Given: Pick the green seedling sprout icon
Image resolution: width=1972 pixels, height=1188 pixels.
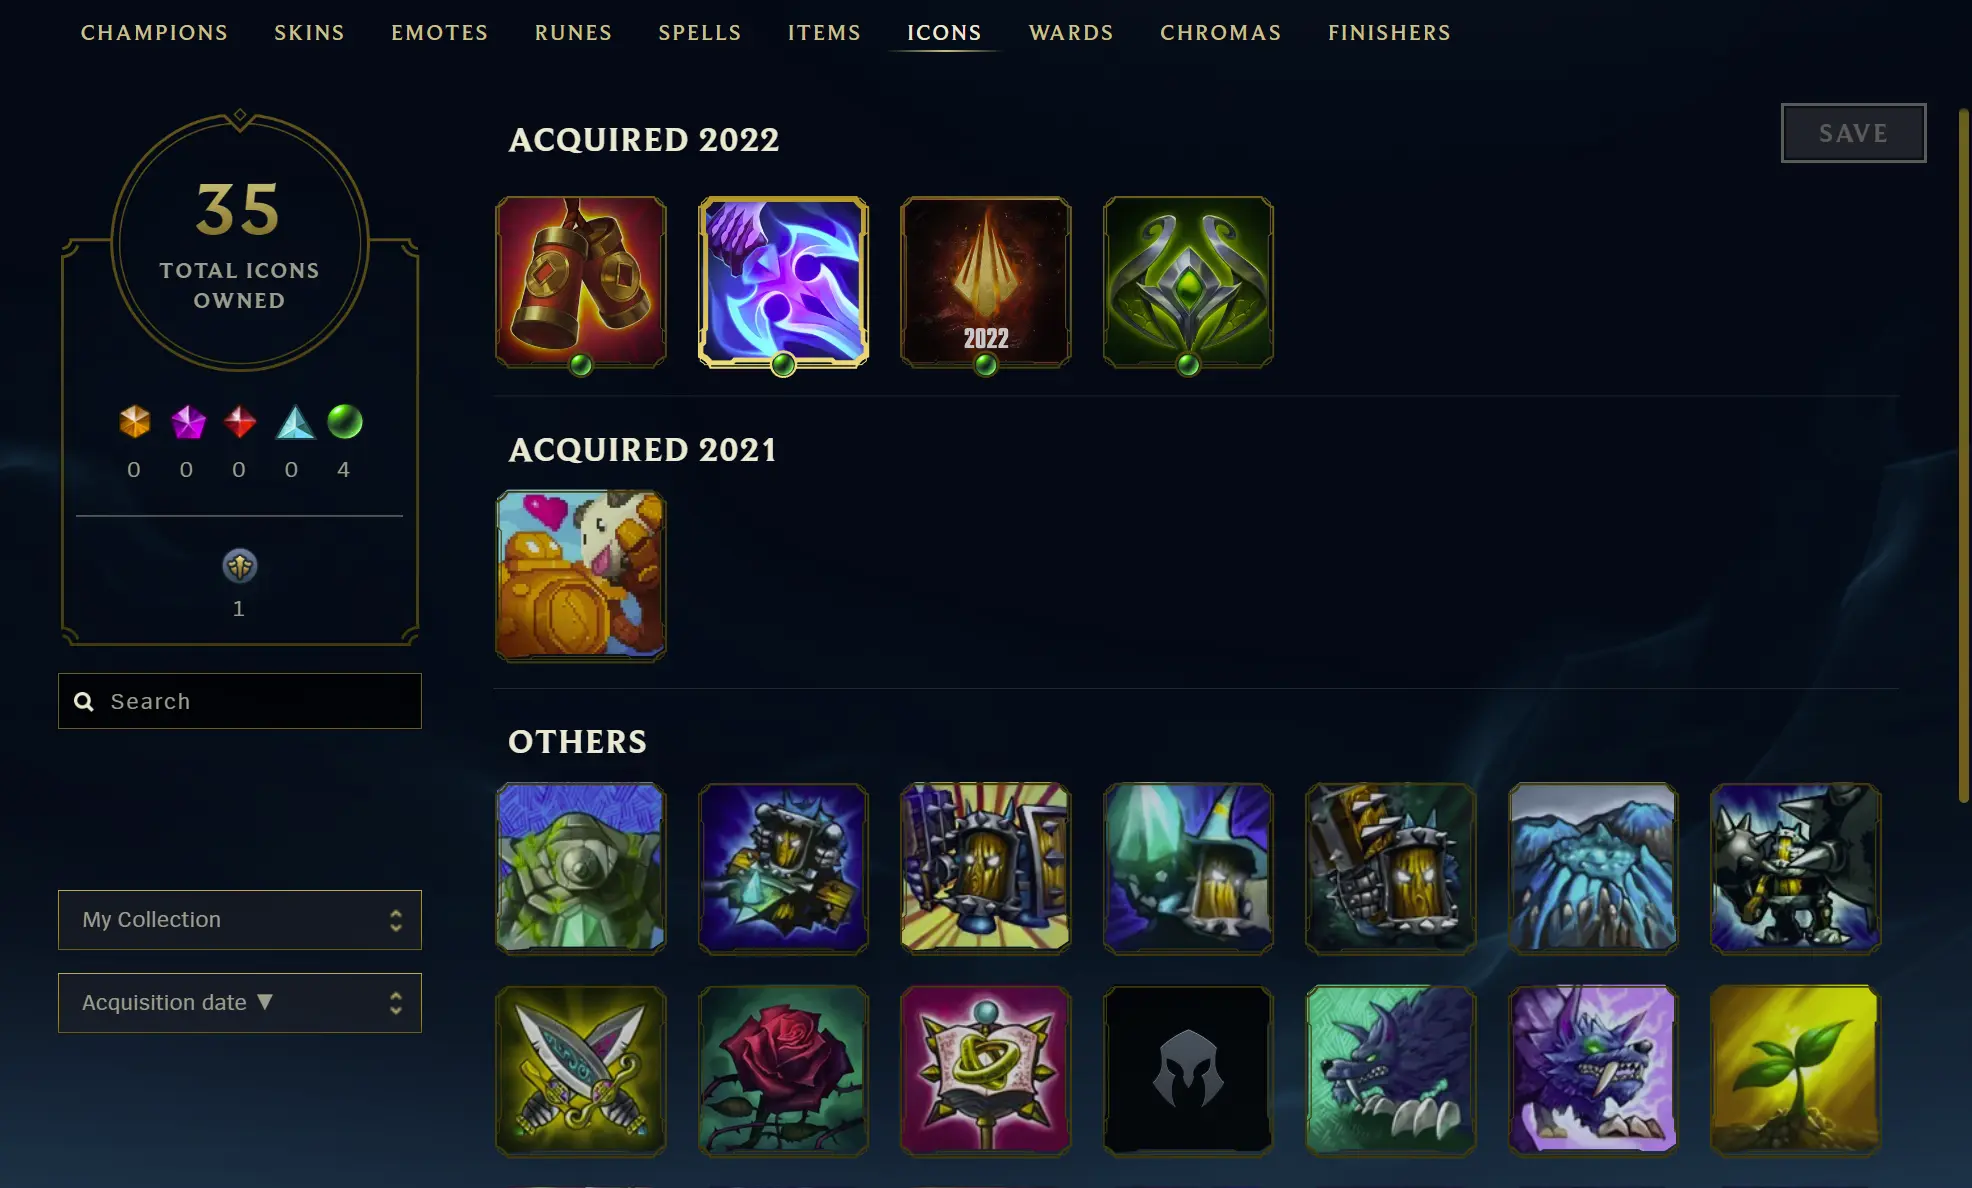Looking at the screenshot, I should coord(1795,1070).
